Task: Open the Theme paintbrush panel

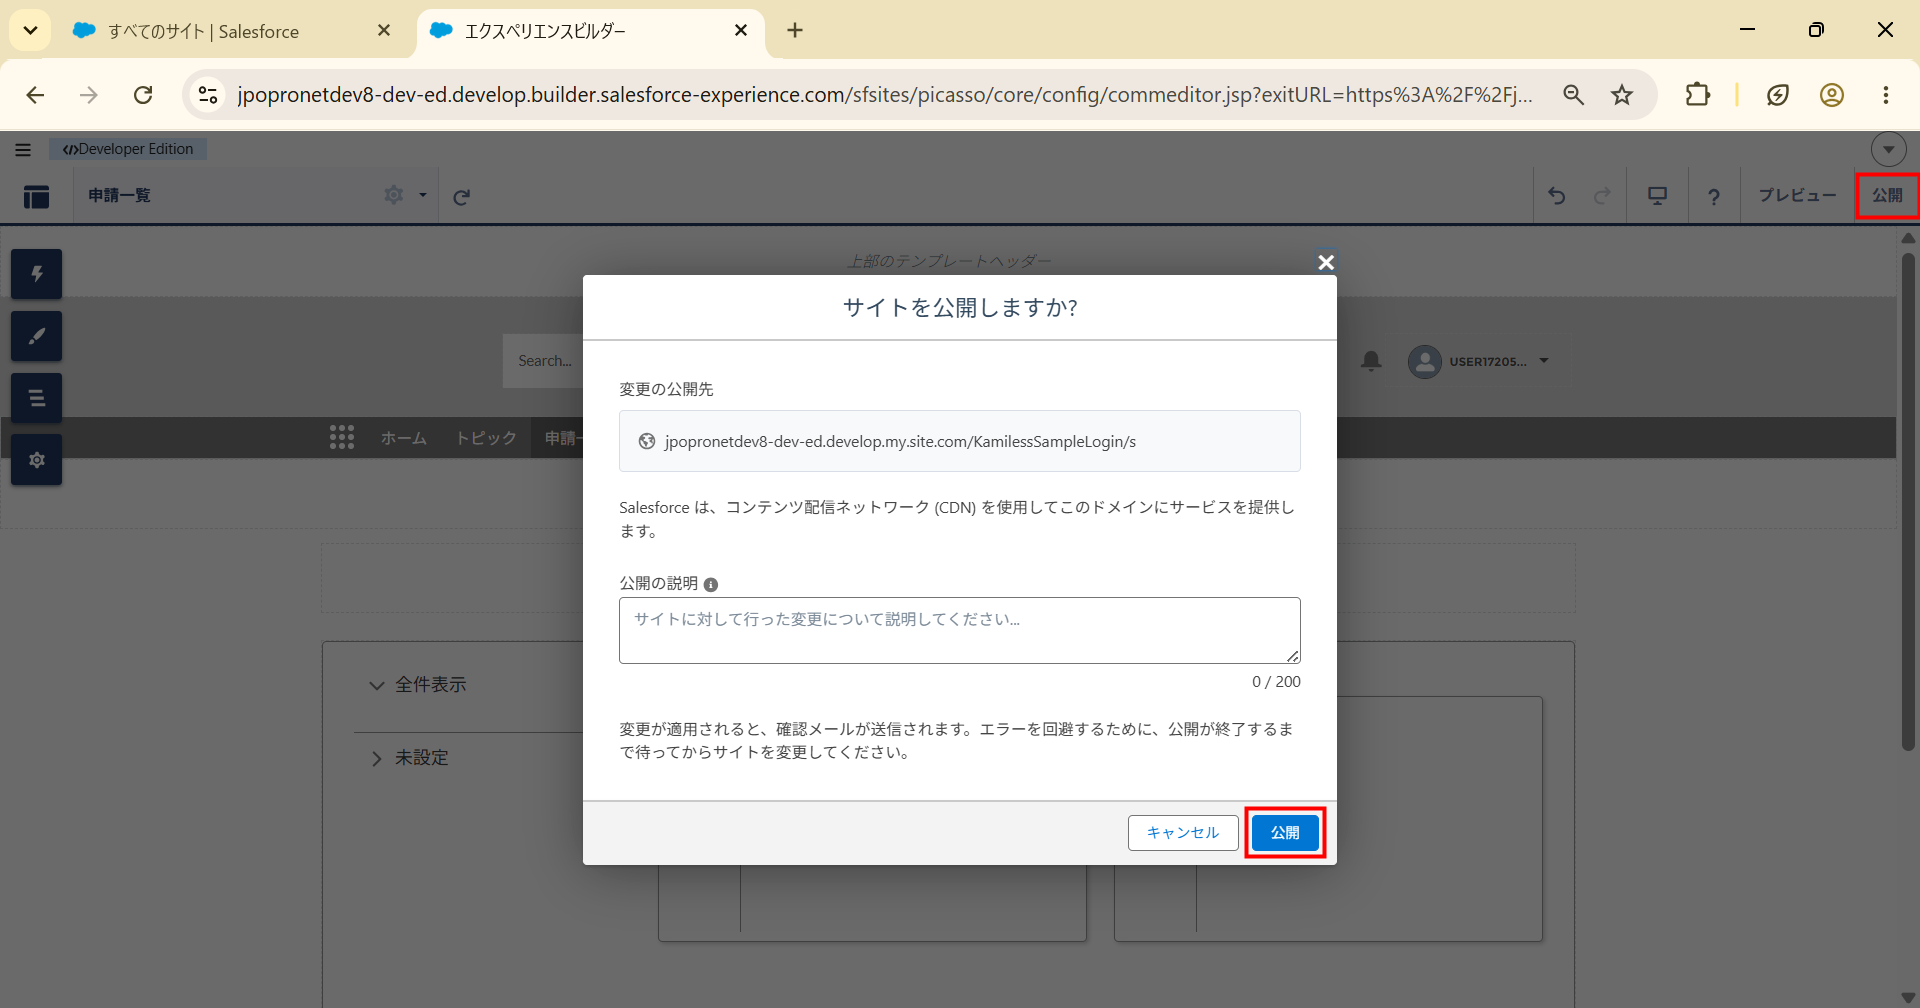Action: click(37, 336)
